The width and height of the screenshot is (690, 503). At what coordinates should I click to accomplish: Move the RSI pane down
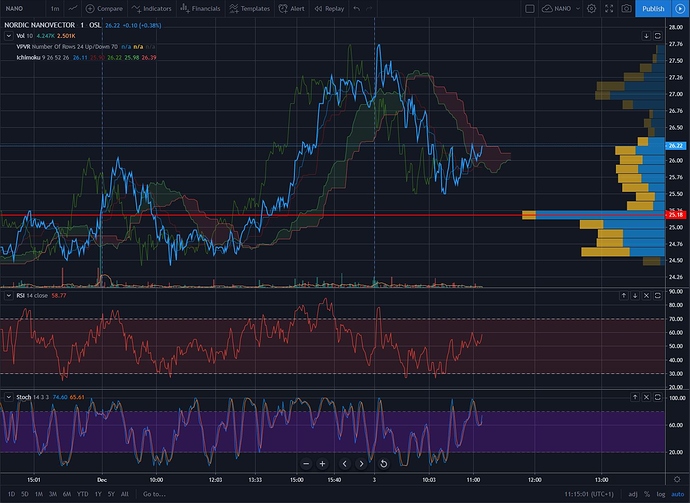pyautogui.click(x=635, y=295)
